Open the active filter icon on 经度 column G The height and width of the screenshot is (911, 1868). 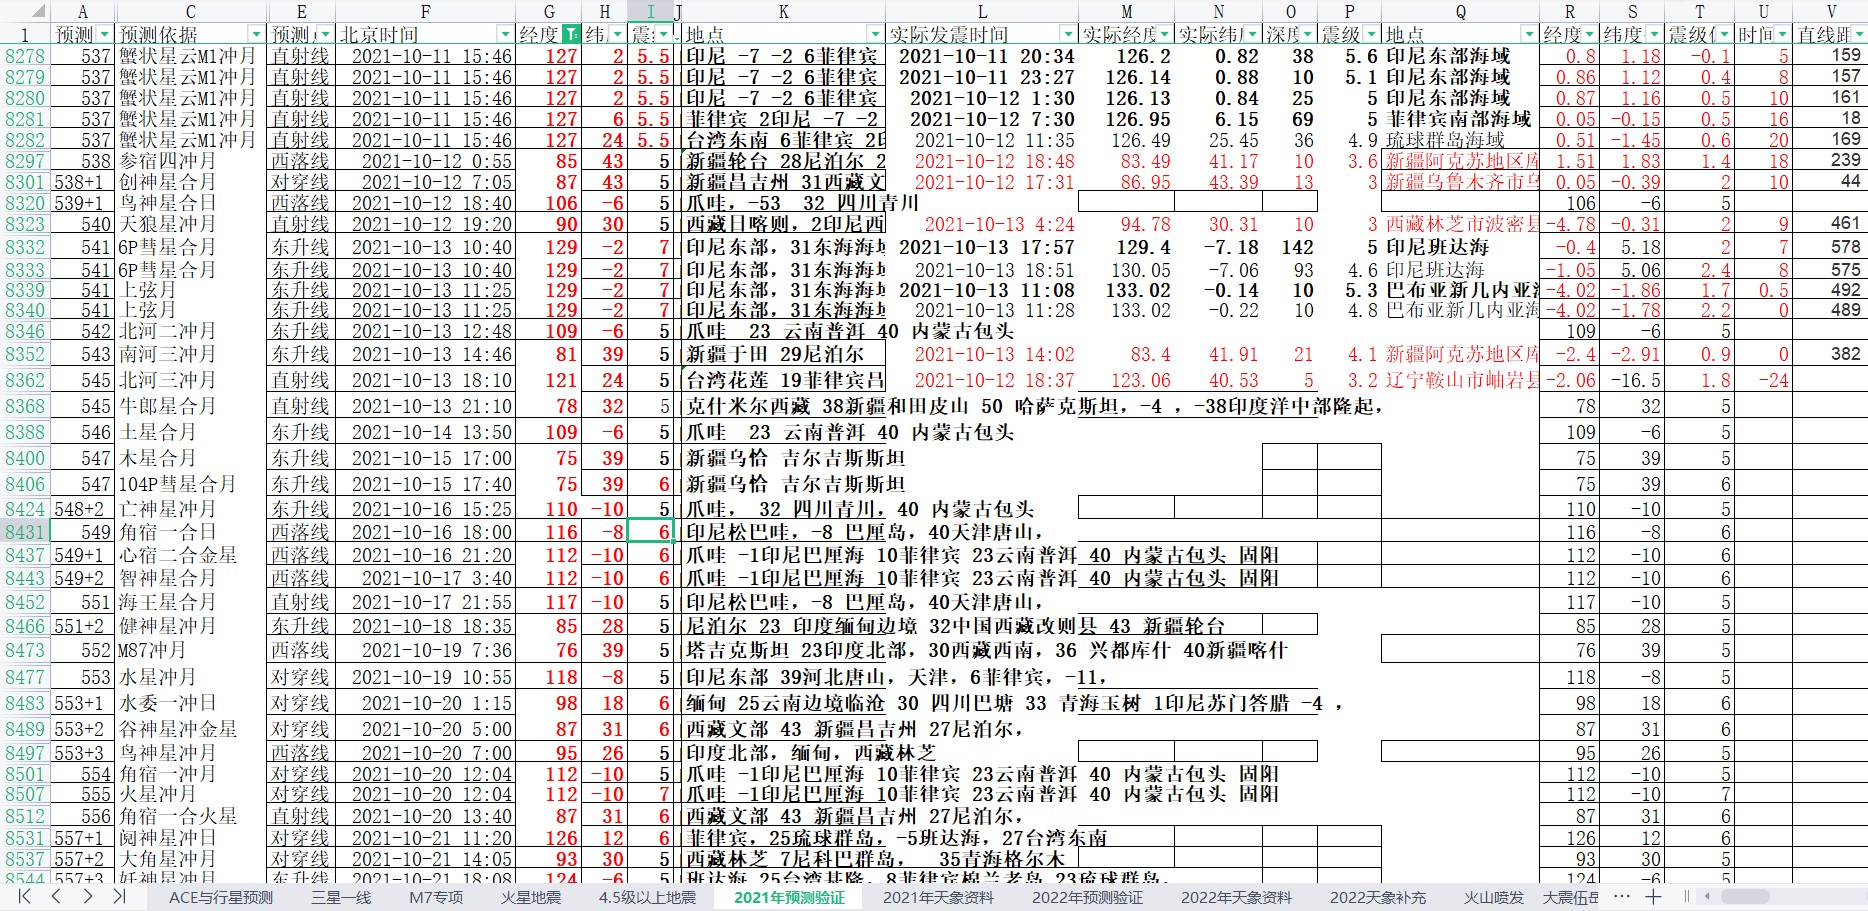(571, 34)
